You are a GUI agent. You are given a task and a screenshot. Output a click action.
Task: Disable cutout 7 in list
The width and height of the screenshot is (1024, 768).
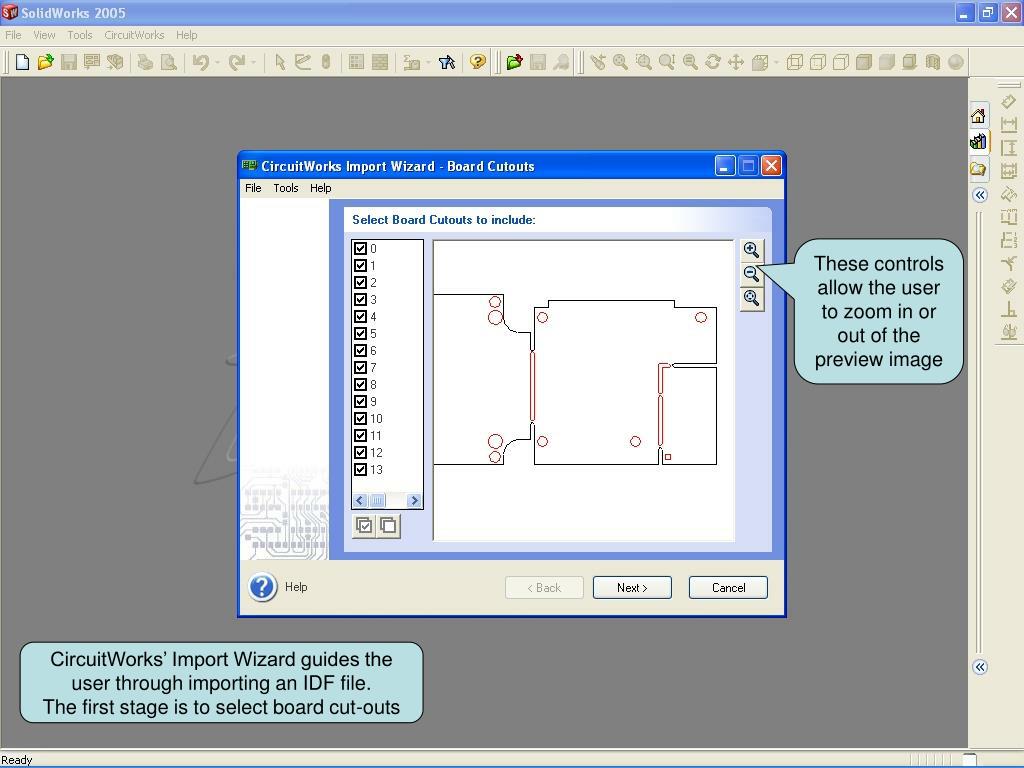360,368
